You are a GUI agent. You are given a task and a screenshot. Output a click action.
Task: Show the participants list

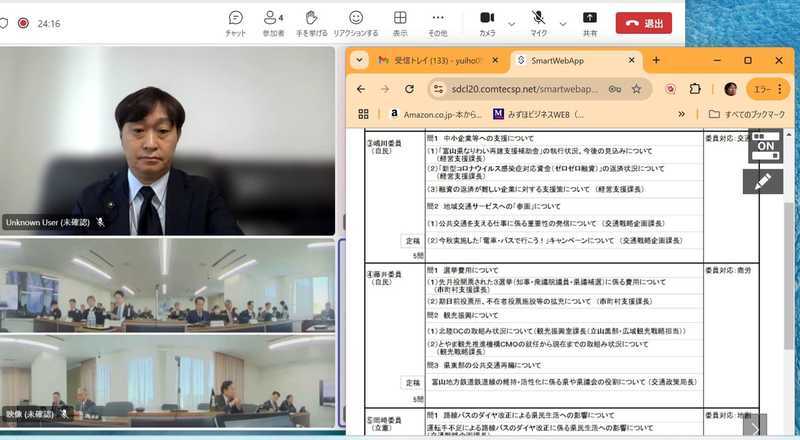click(273, 22)
